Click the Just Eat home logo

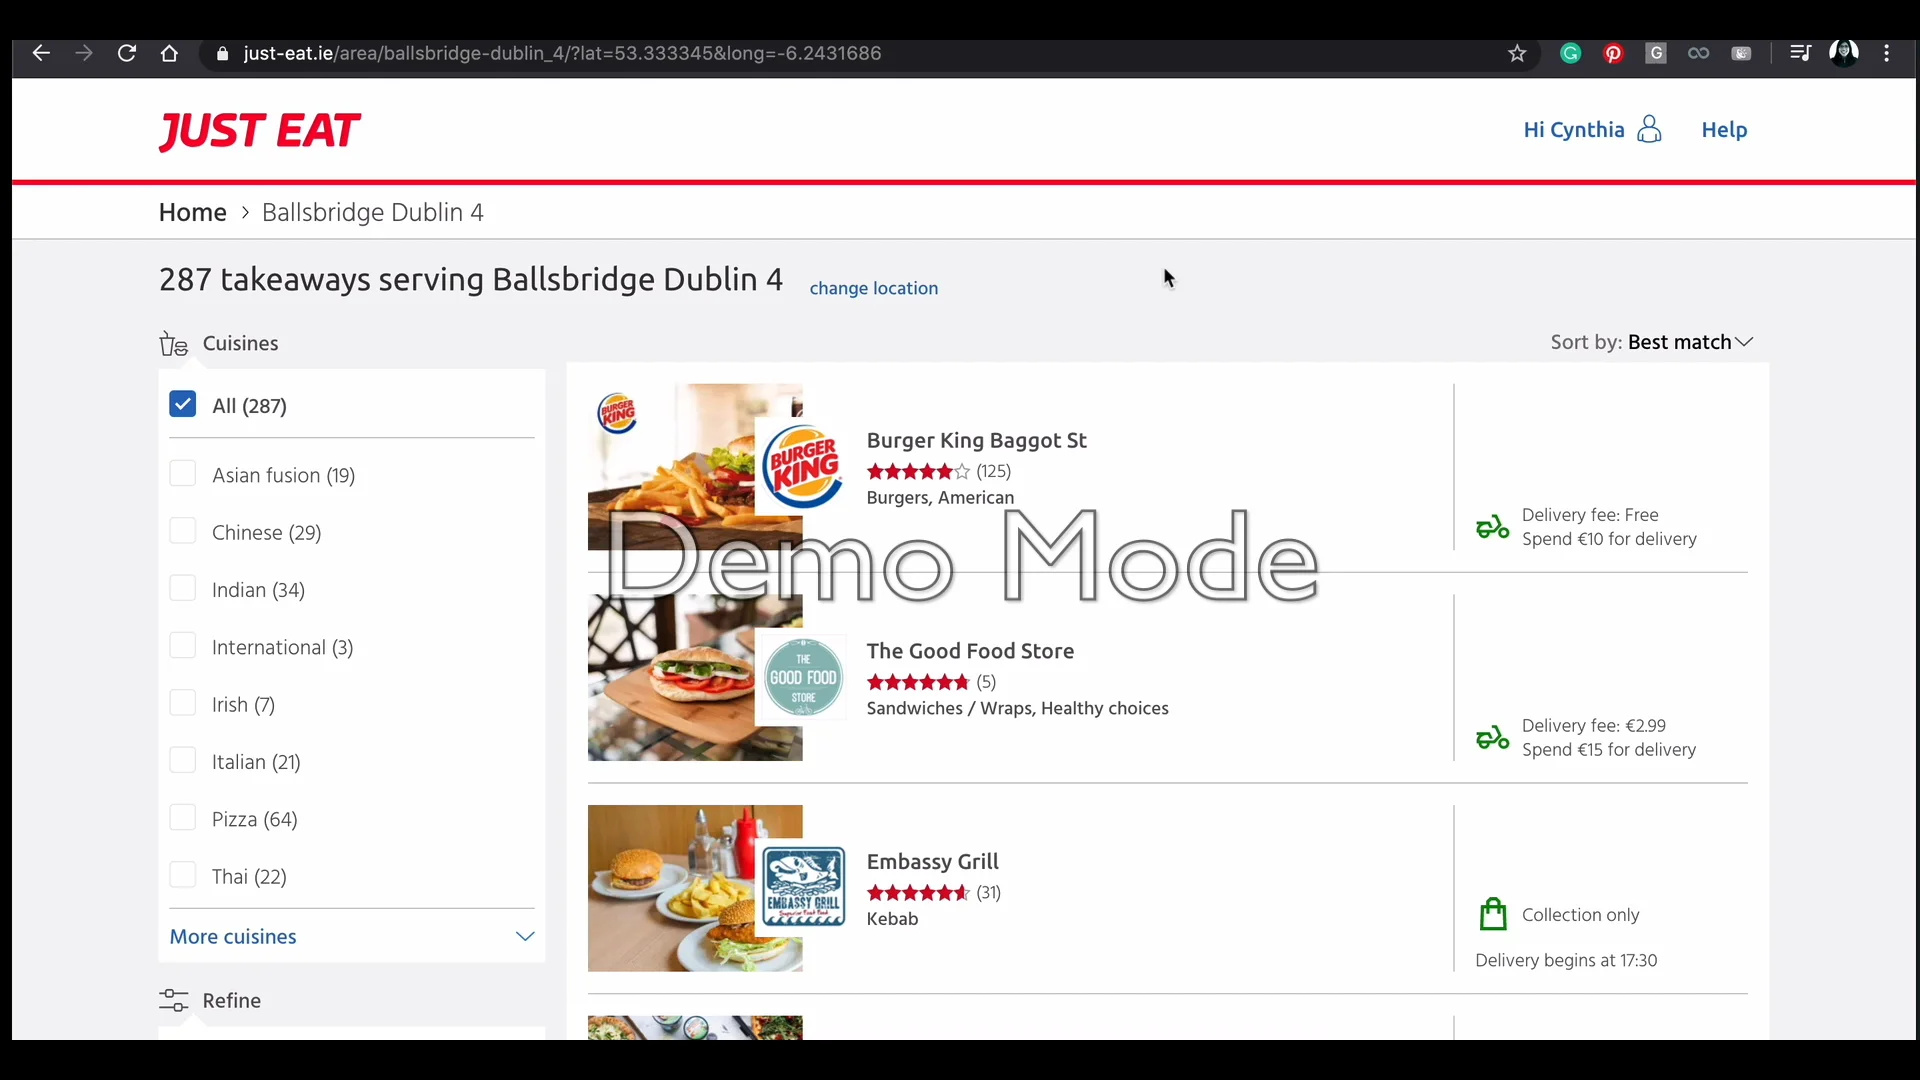click(258, 129)
